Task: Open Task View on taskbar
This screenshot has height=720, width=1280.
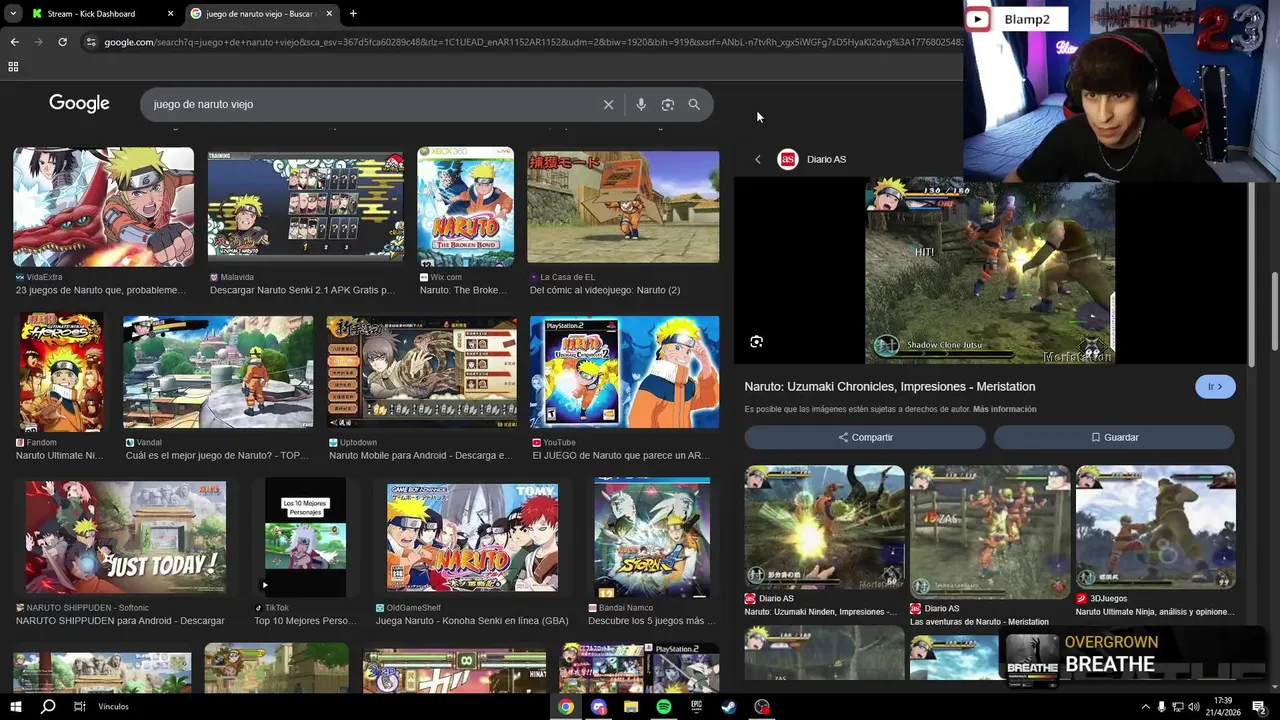Action: point(79,707)
